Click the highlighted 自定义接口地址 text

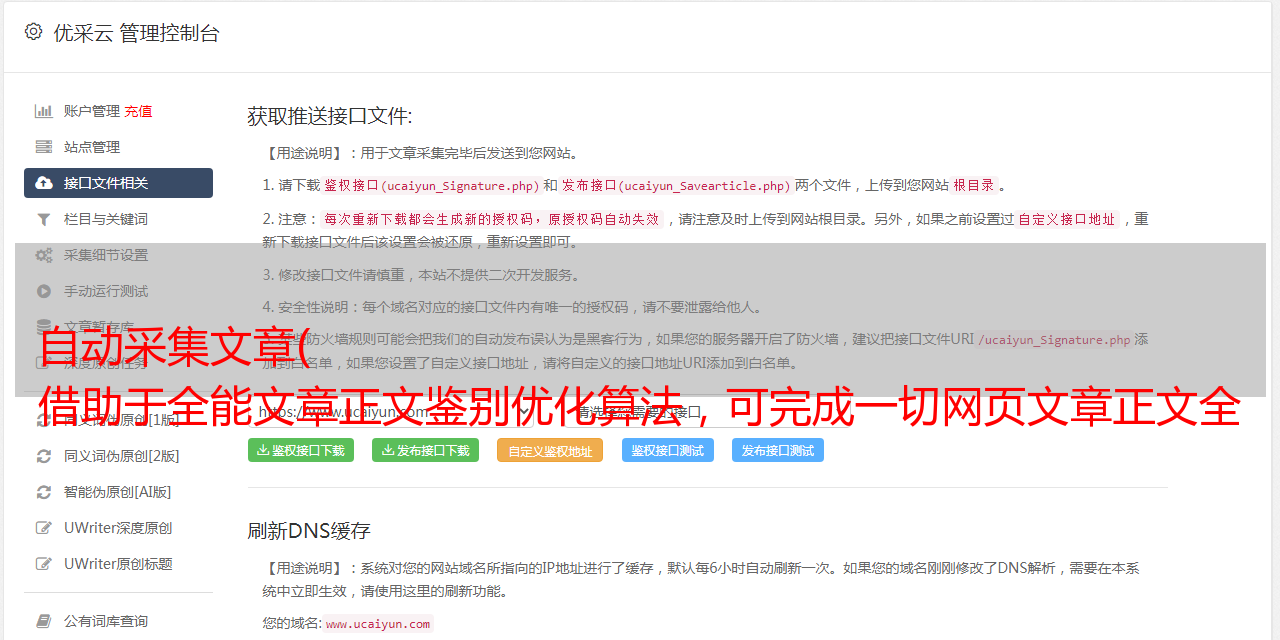point(1067,219)
